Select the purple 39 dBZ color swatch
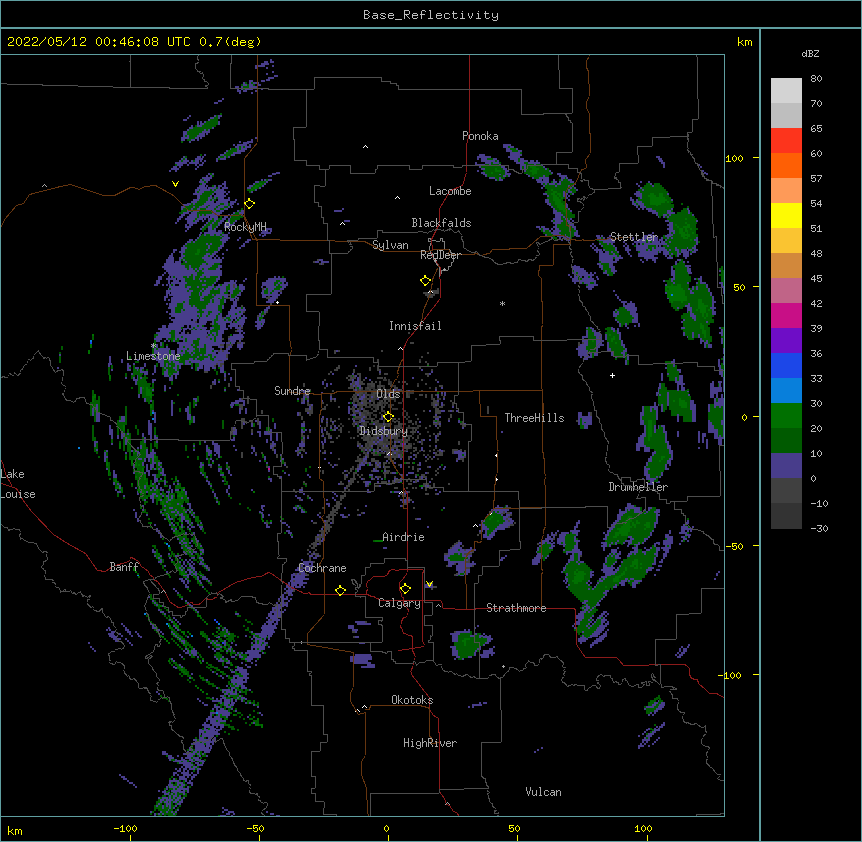 786,340
